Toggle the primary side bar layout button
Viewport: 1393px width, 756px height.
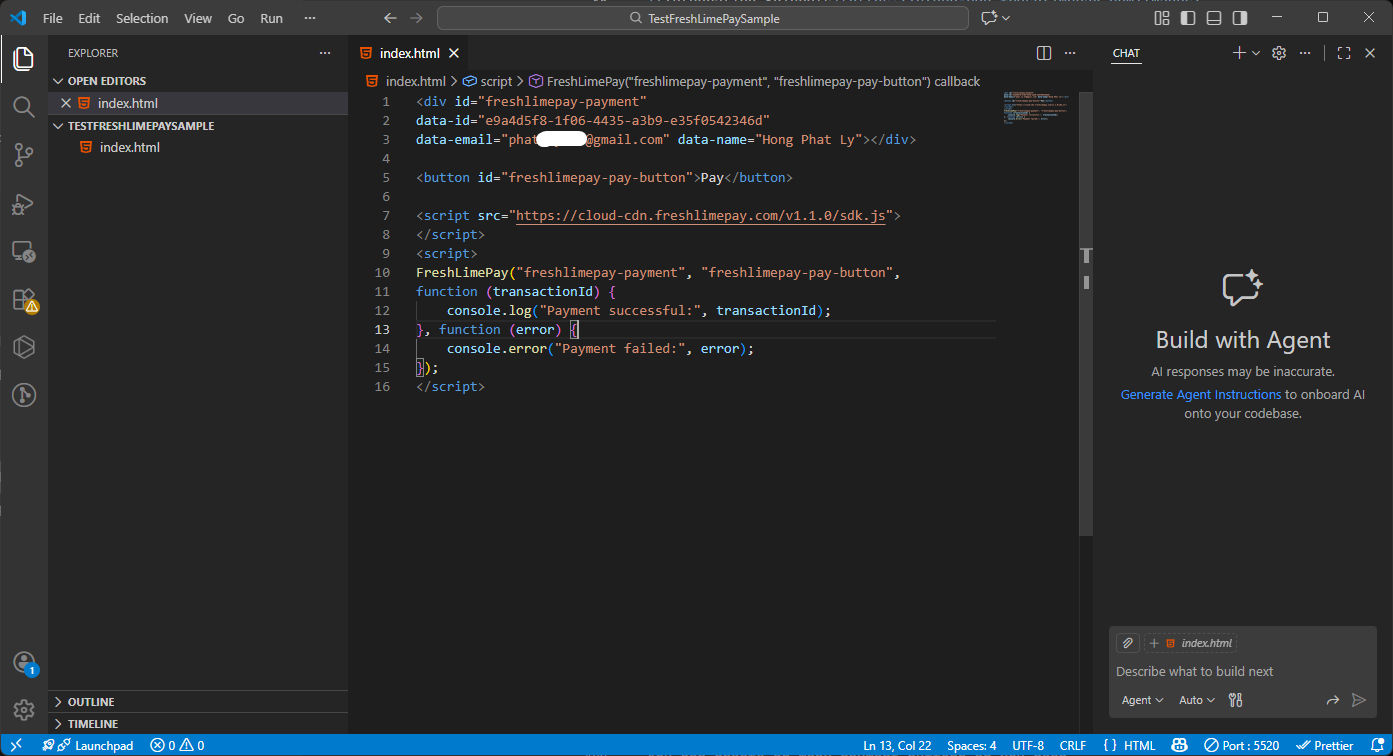click(x=1188, y=18)
